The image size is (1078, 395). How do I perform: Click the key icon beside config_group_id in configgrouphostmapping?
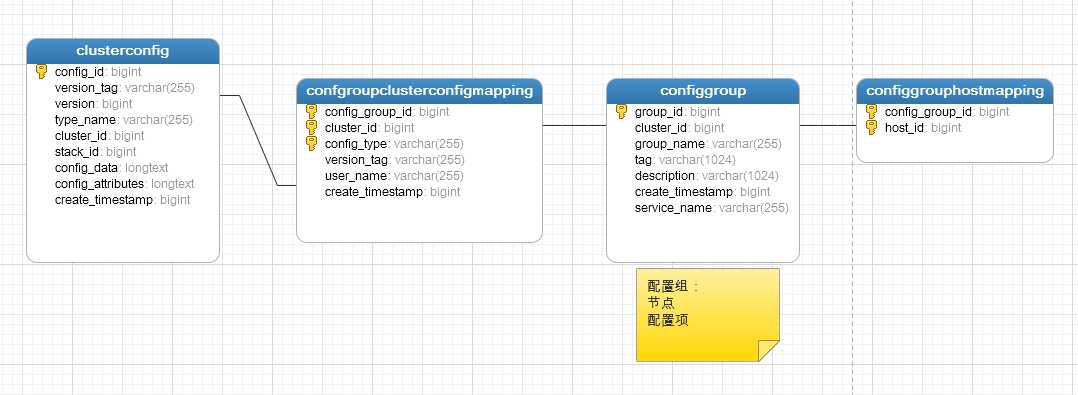coord(872,111)
